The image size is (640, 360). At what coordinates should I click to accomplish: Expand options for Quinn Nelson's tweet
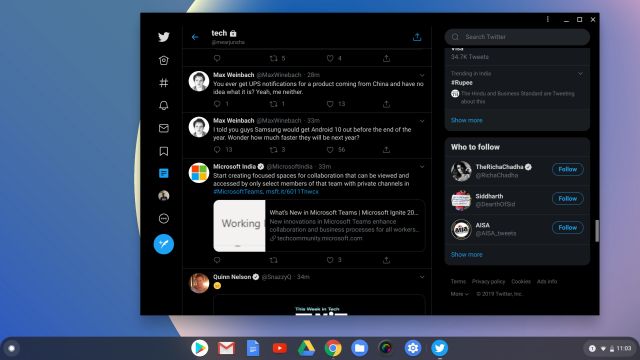point(422,277)
